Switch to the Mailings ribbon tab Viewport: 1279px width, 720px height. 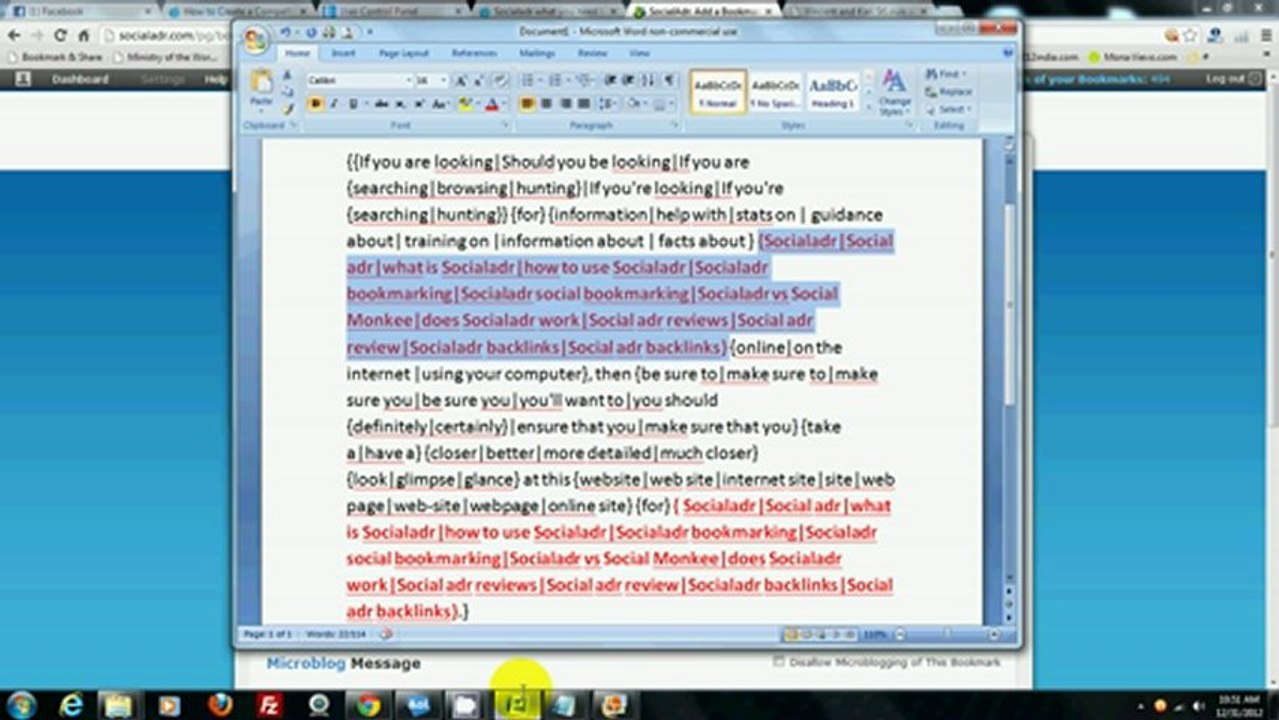click(x=537, y=53)
